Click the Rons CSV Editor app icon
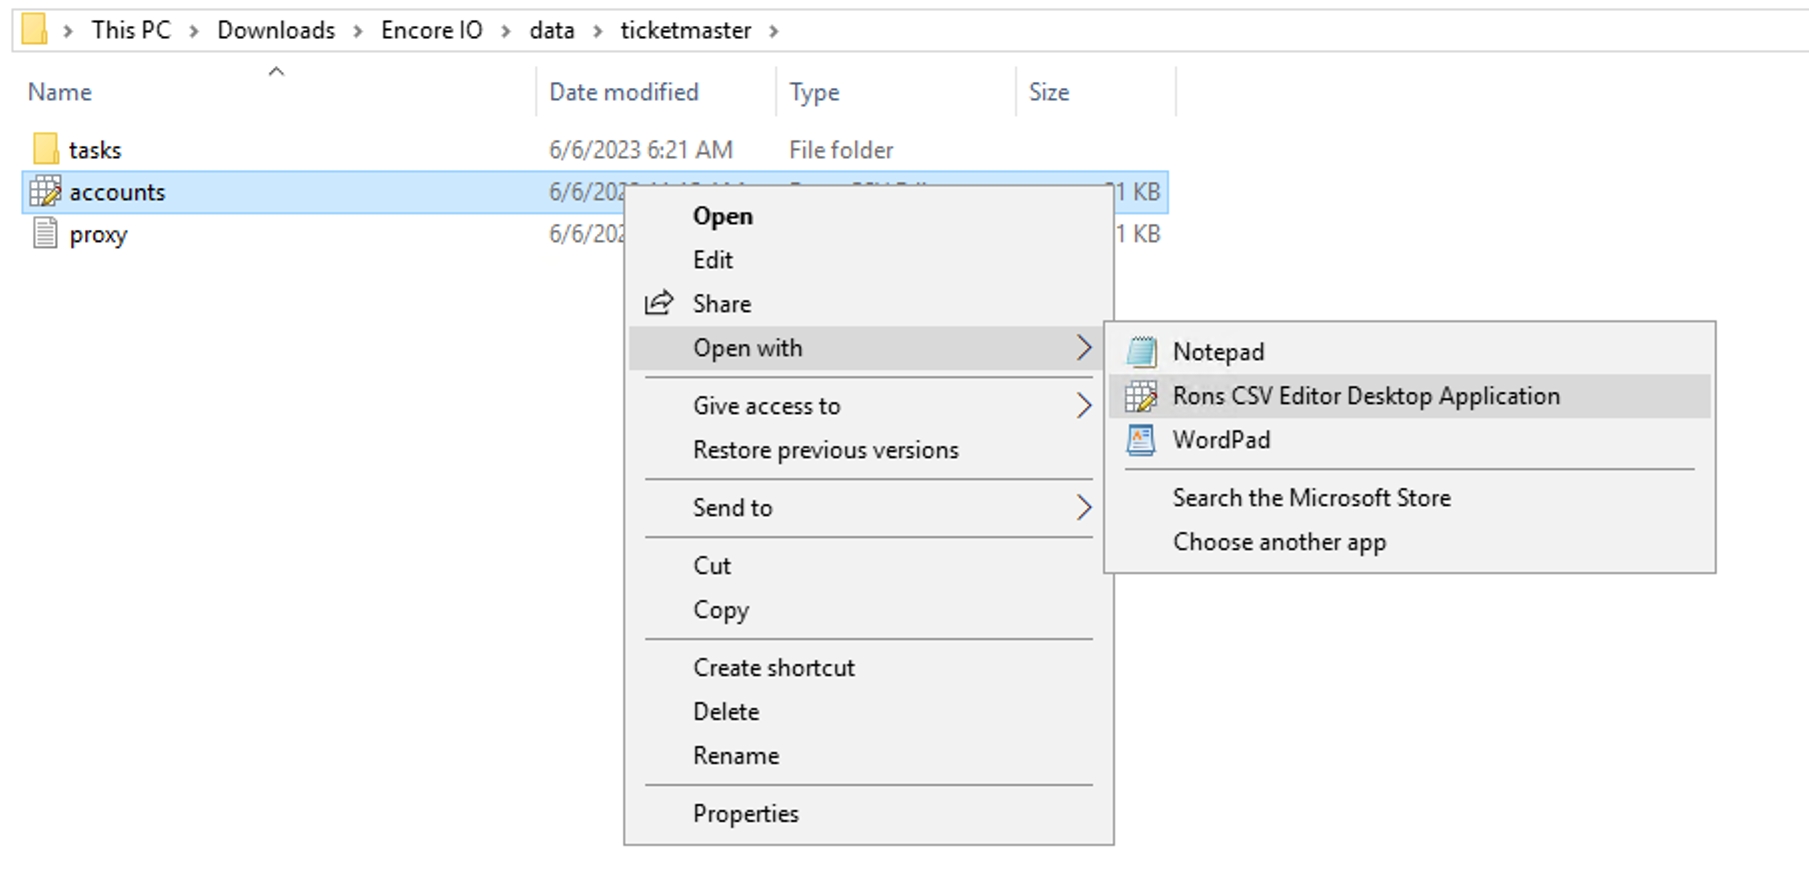1809x893 pixels. tap(1141, 396)
